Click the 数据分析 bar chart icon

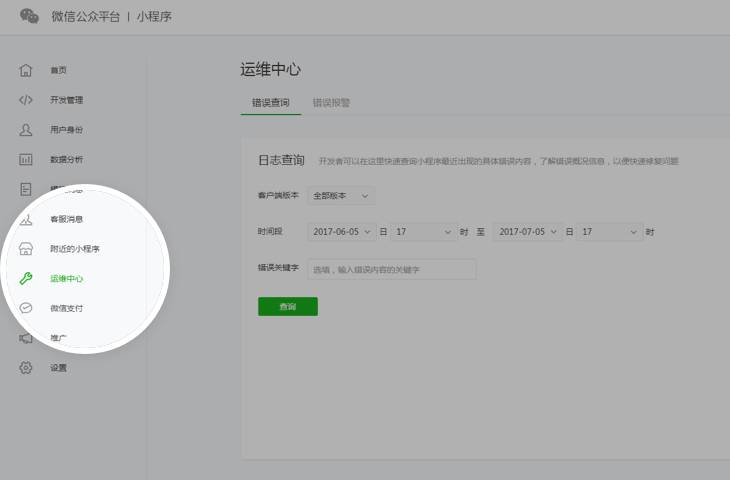point(26,160)
